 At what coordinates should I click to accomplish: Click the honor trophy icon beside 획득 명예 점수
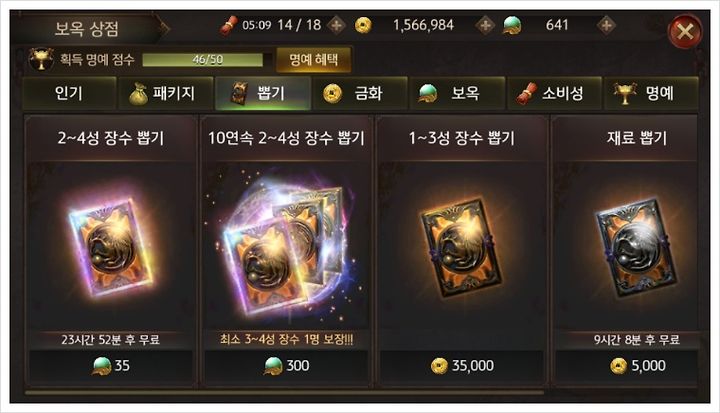coord(41,59)
